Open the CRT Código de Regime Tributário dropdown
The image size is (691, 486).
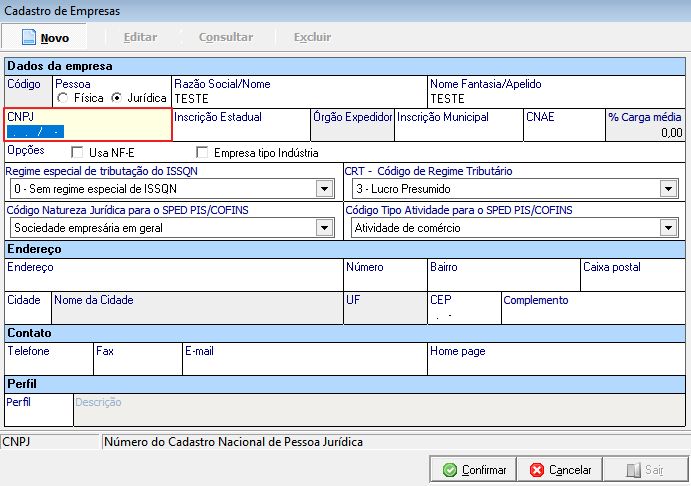click(x=668, y=189)
